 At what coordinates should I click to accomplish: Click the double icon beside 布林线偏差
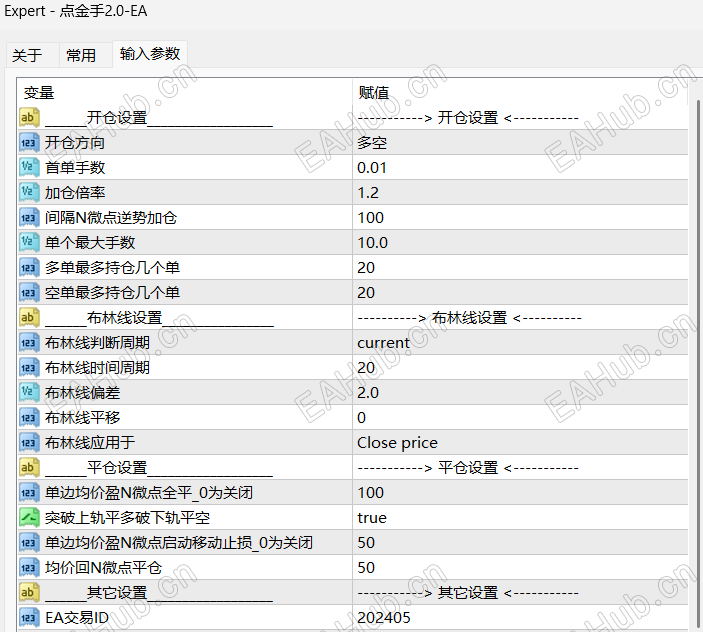30,393
